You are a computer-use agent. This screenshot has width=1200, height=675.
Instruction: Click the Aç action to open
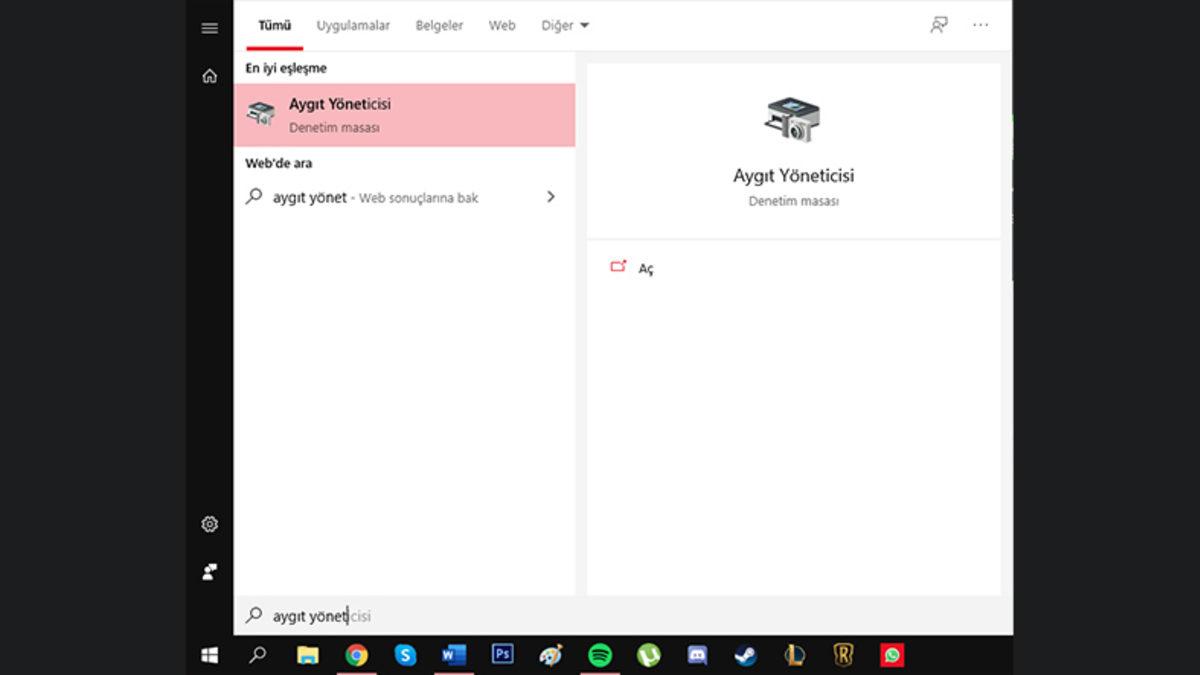[x=645, y=269]
